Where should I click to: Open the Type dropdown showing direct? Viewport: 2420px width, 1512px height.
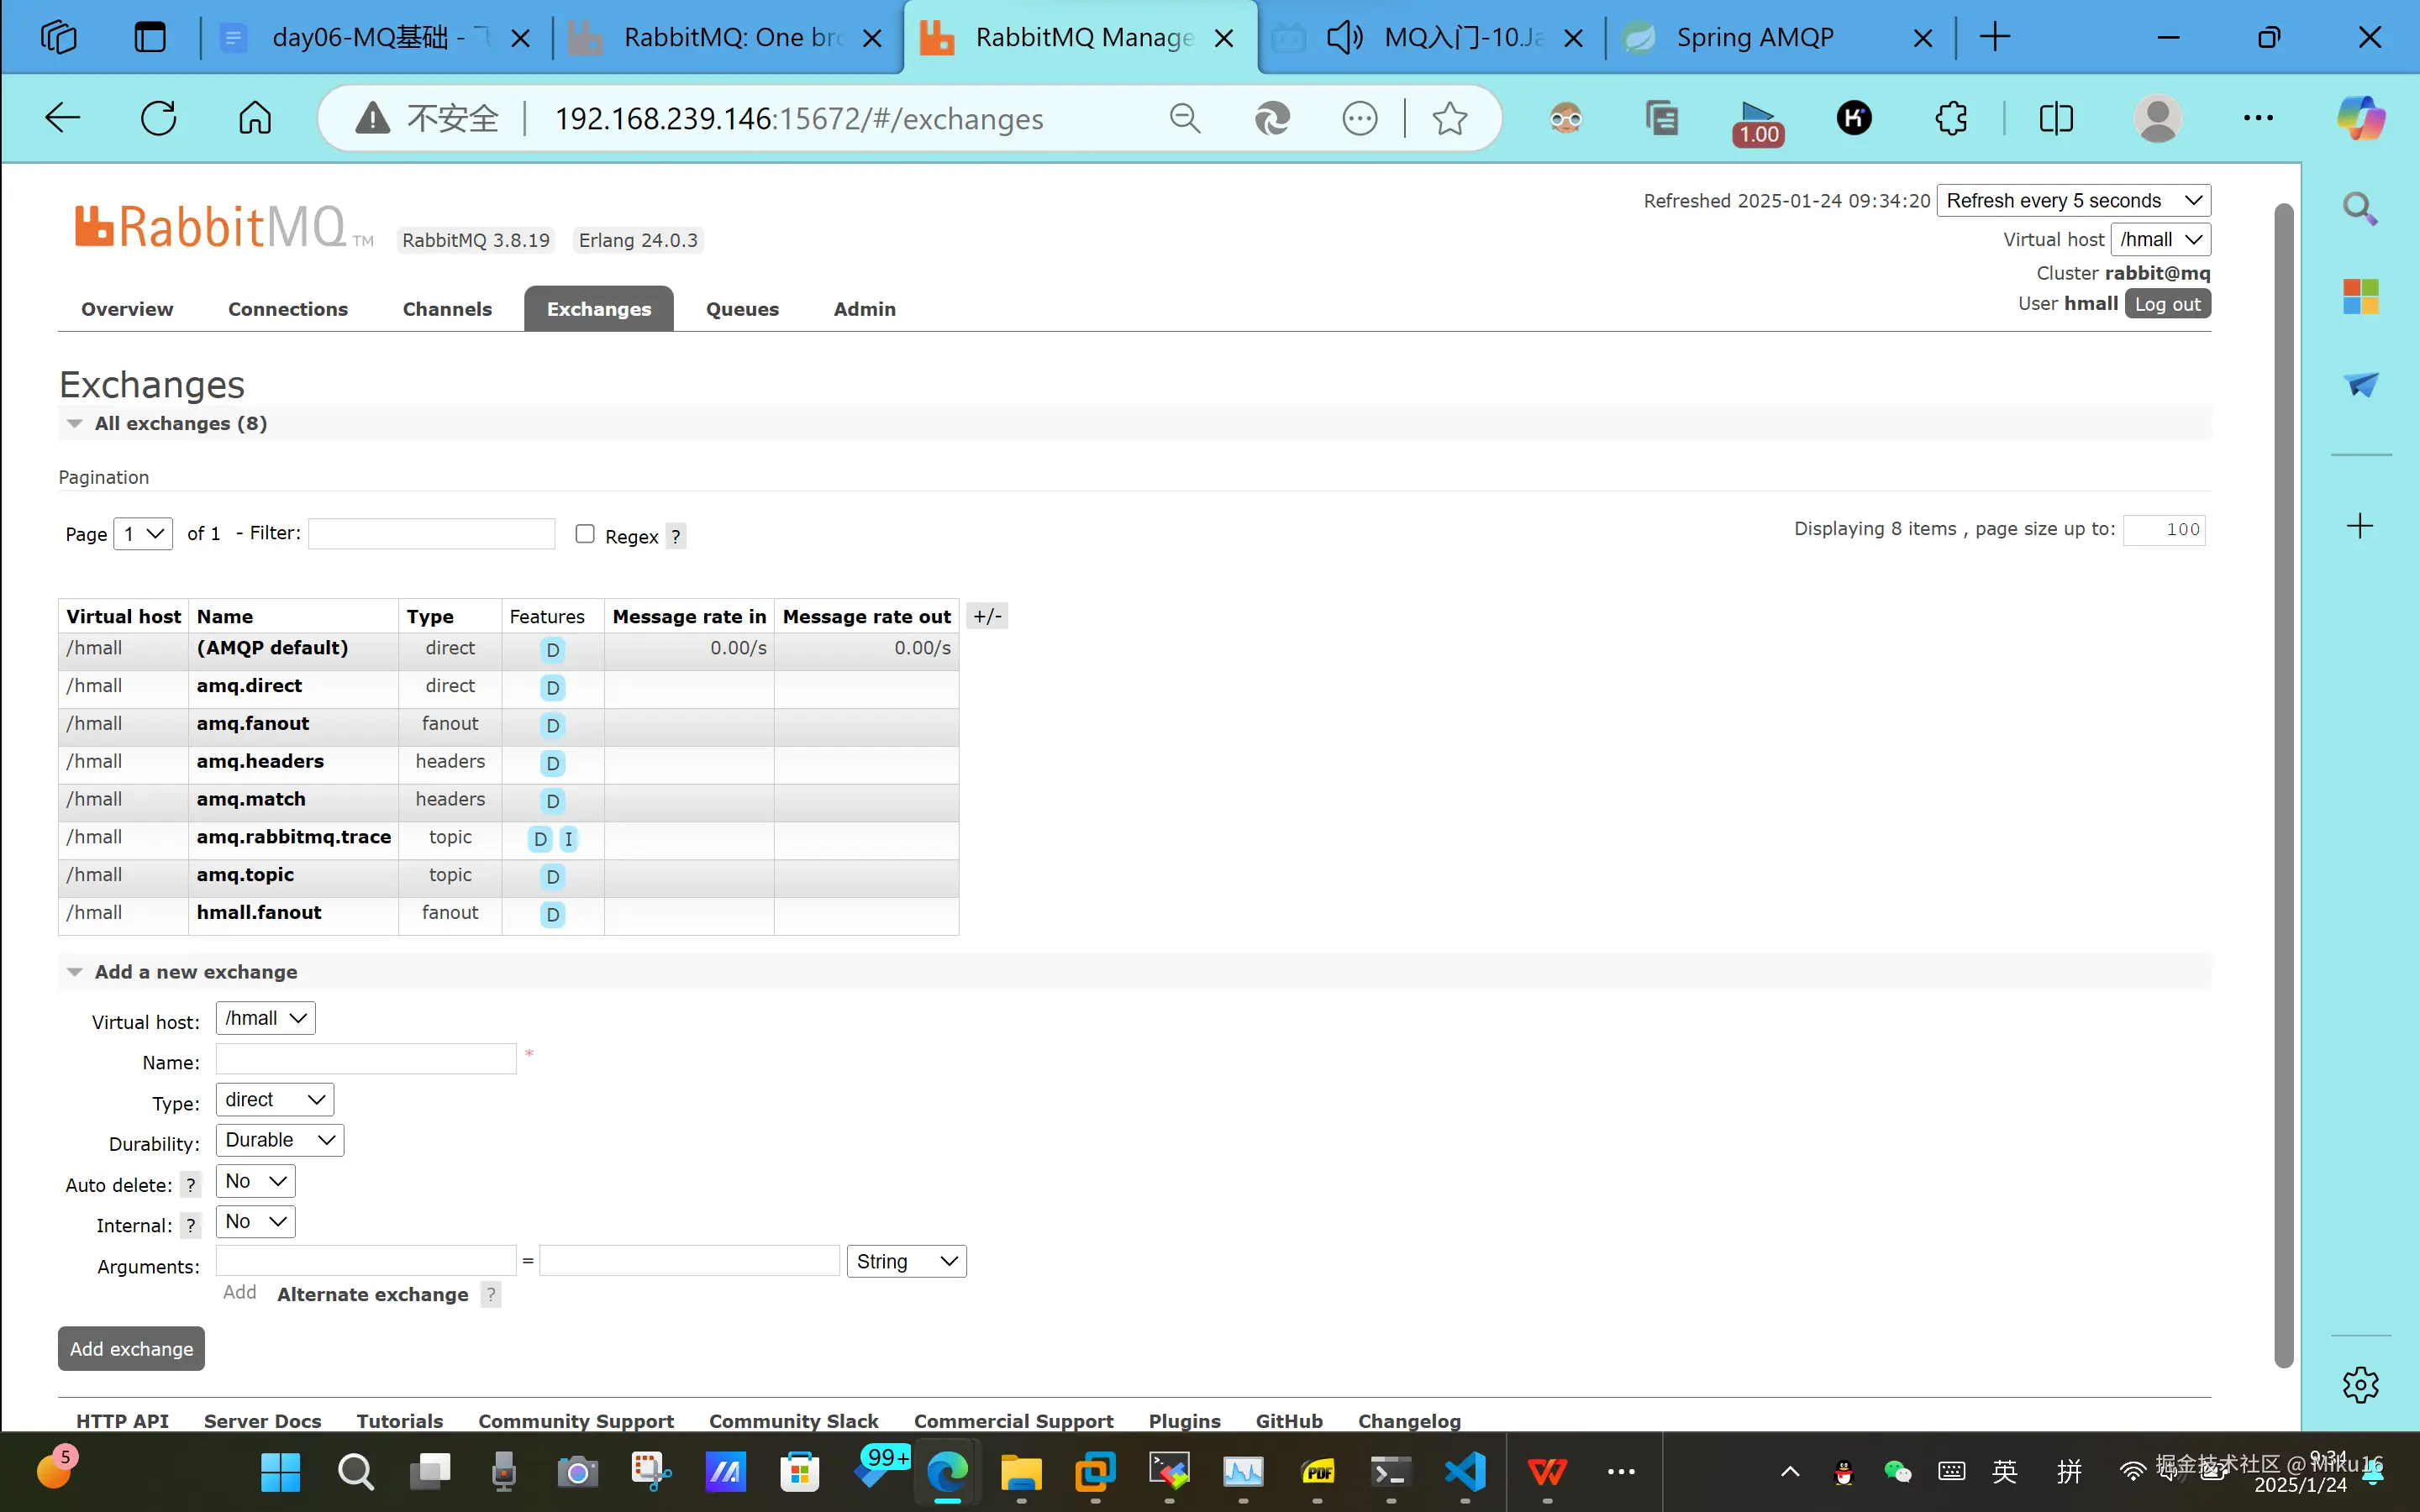click(275, 1100)
